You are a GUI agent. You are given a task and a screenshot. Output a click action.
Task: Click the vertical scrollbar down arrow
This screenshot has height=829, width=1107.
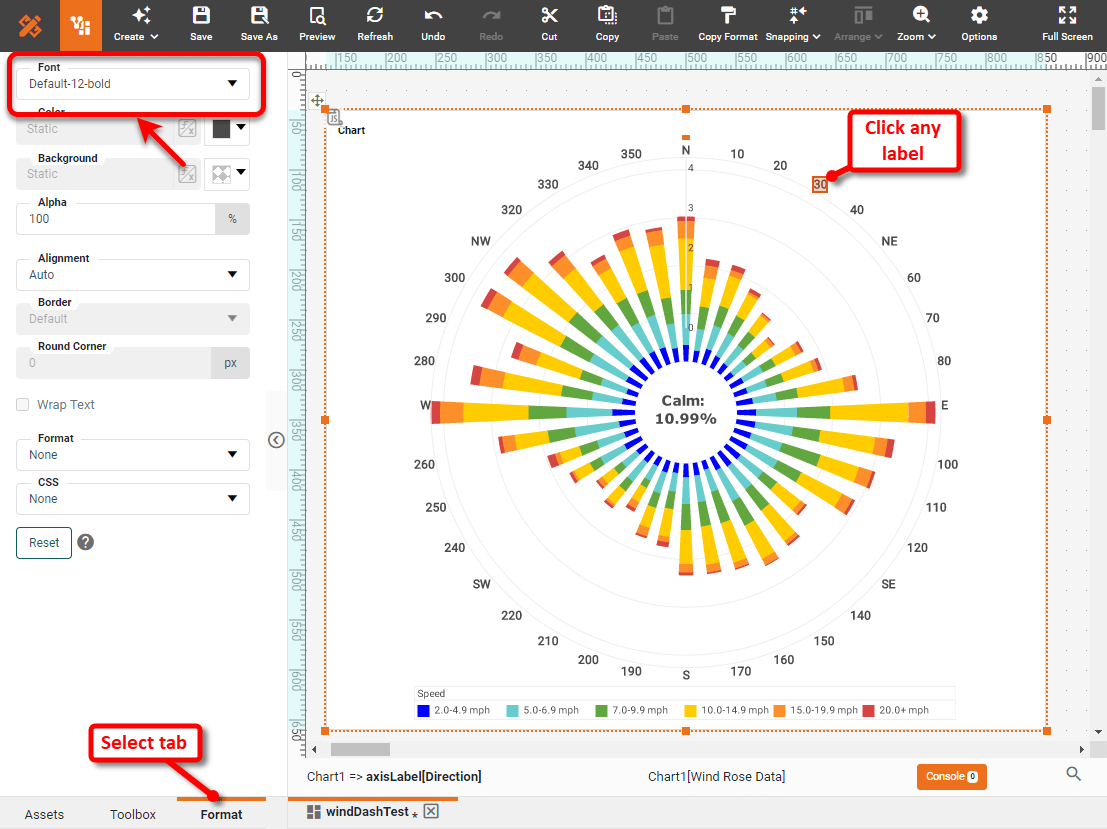(x=1098, y=732)
